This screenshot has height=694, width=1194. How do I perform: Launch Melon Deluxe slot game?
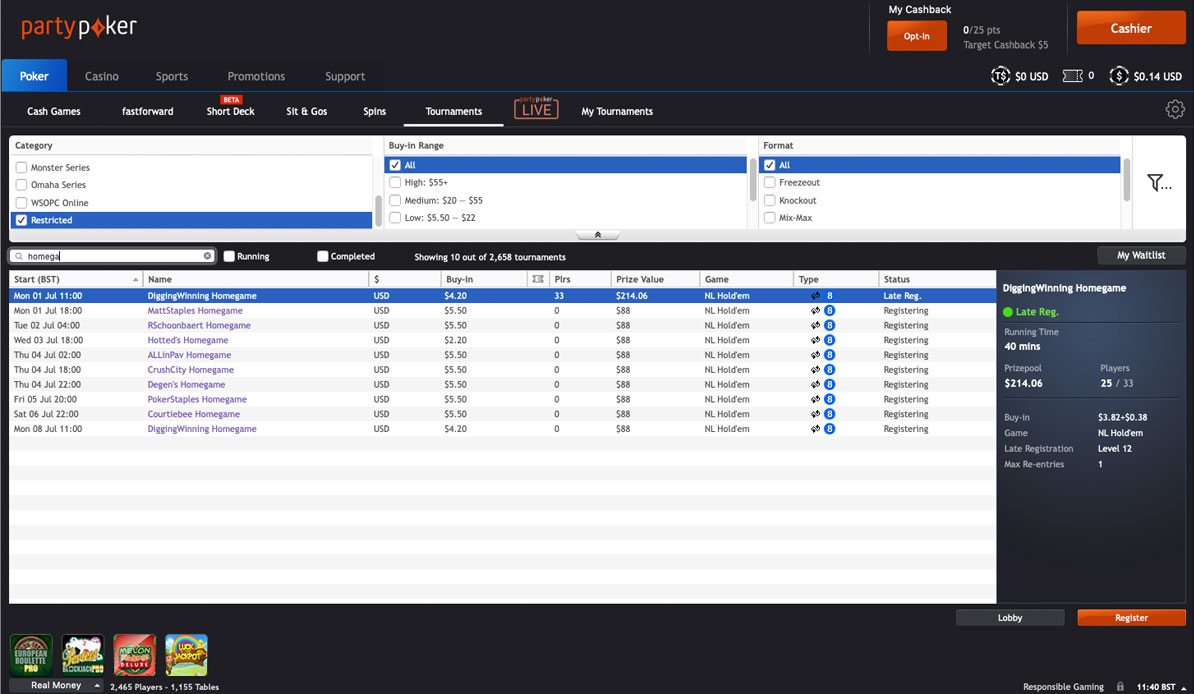pos(135,654)
